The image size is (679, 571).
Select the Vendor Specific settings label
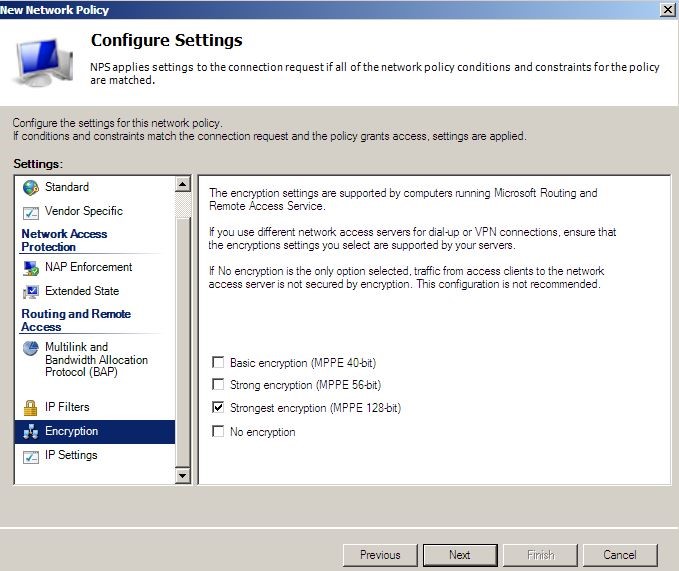(84, 211)
